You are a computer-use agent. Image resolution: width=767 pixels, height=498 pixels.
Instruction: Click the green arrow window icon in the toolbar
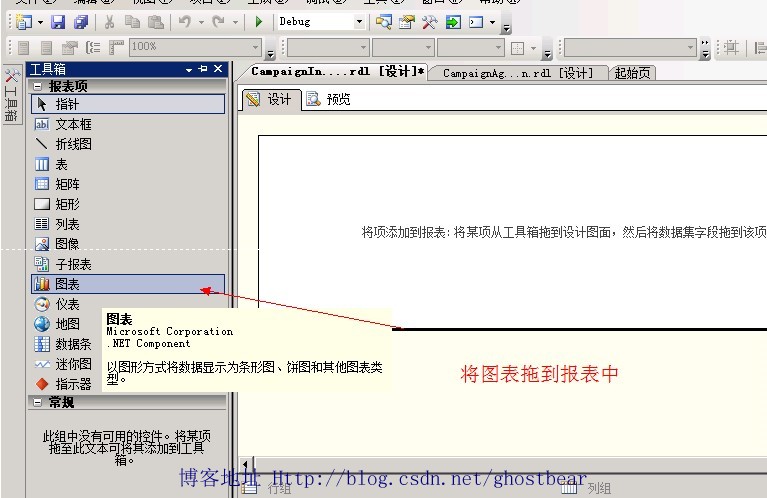453,22
